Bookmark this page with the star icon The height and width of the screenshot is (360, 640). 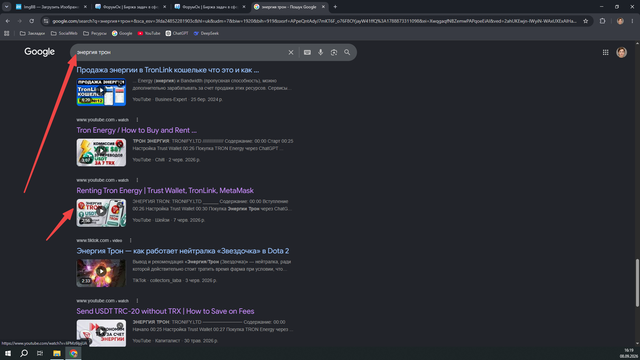point(585,21)
